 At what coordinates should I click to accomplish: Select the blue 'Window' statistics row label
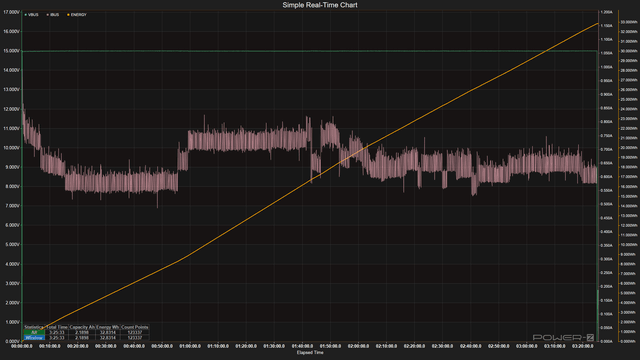[x=34, y=338]
